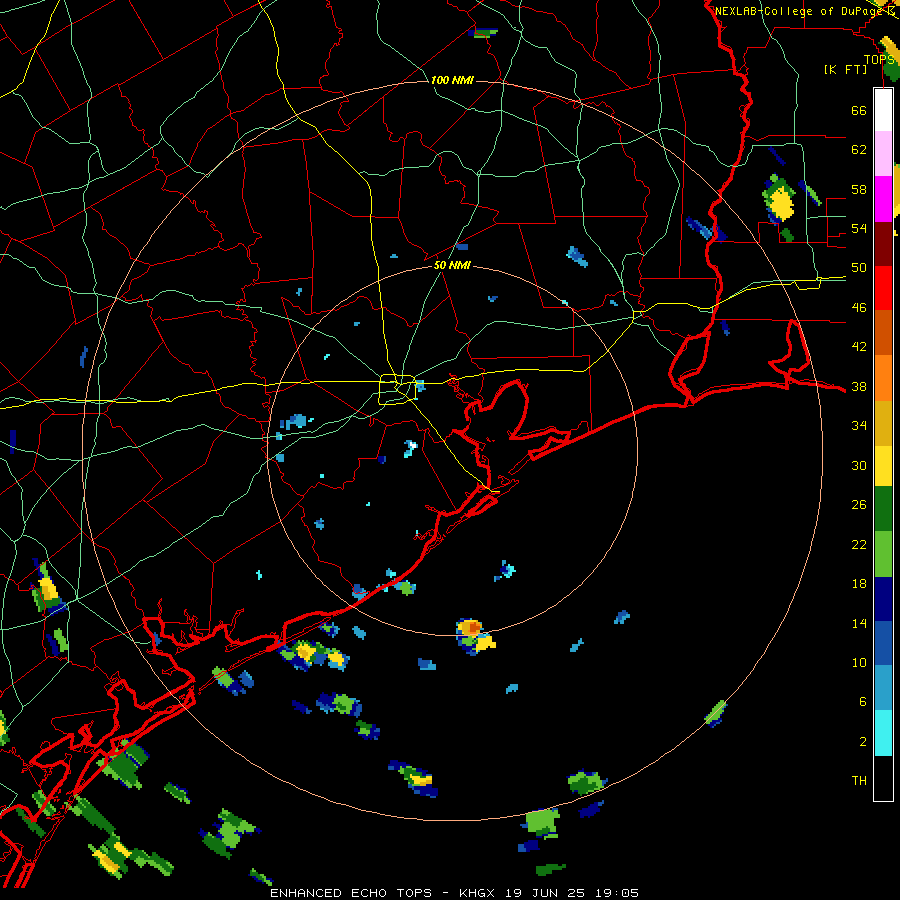The height and width of the screenshot is (900, 900).
Task: Click the legend value "18"
Action: click(859, 584)
